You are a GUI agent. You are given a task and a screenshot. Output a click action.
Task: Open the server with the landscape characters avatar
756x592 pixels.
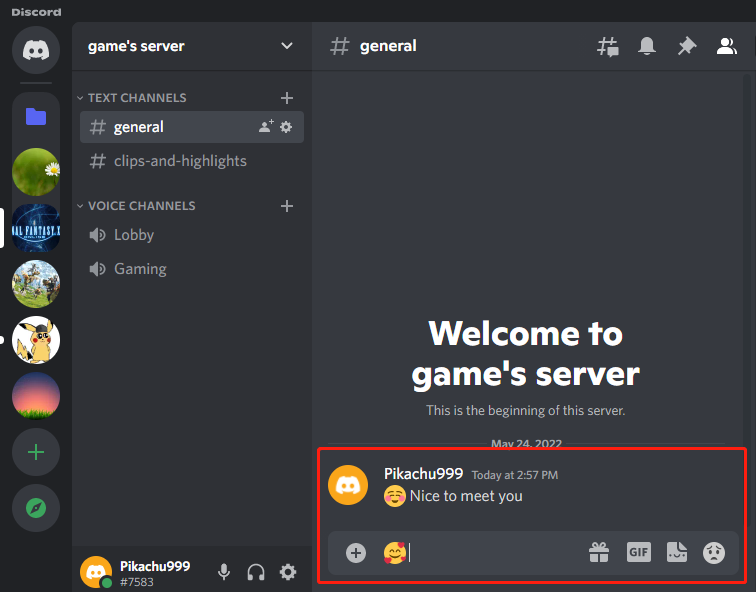tap(36, 284)
